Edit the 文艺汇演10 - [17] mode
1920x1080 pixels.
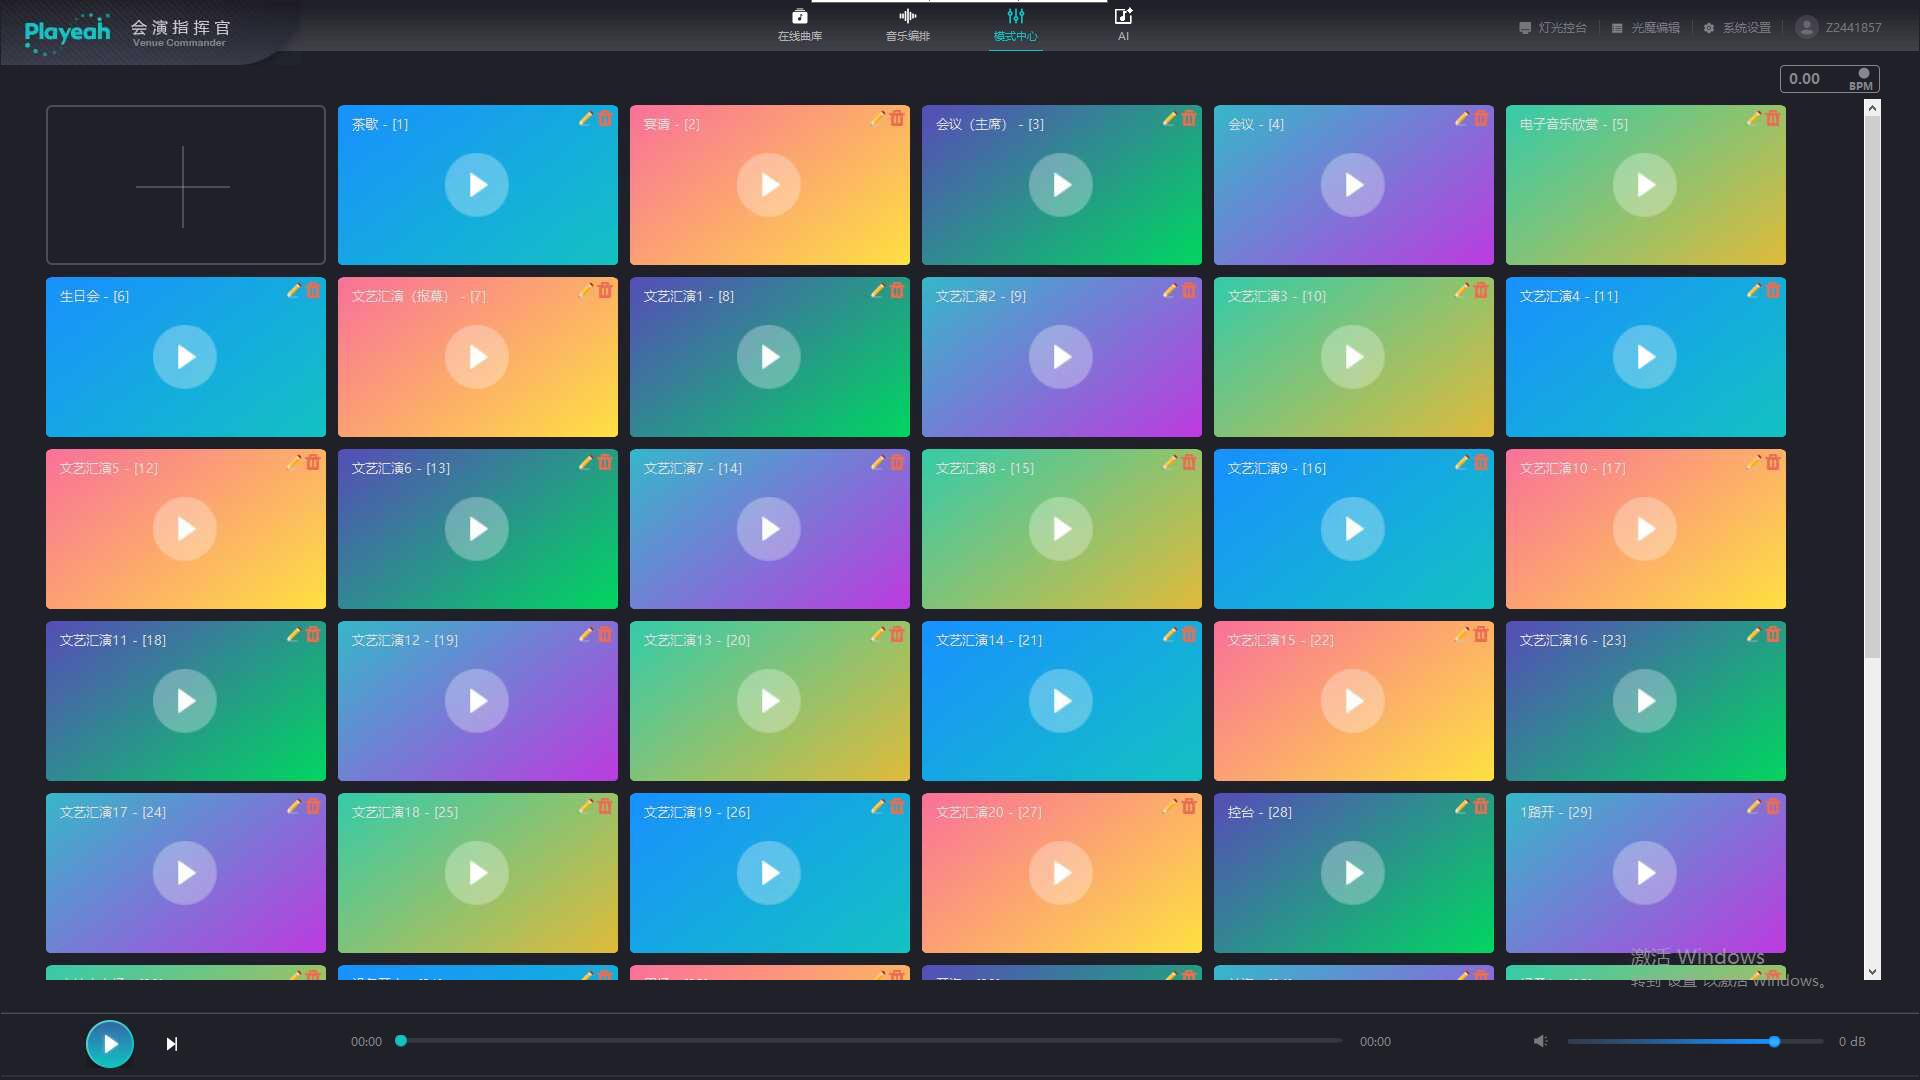(1754, 463)
